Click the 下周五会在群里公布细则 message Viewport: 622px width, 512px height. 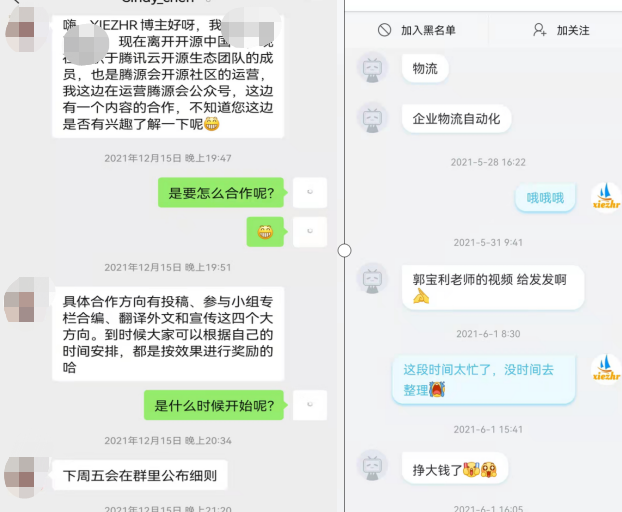[140, 475]
